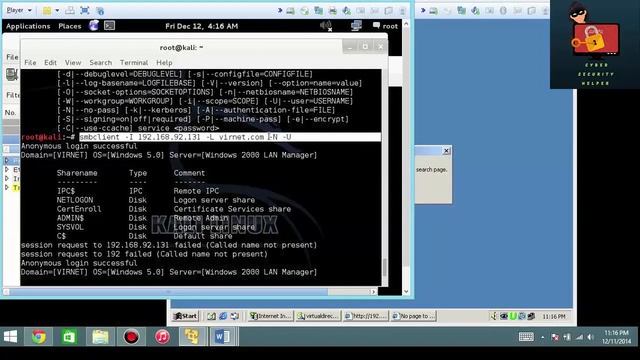This screenshot has height=360, width=640.
Task: Click the CertEnroll share name in terminal
Action: tap(79, 209)
